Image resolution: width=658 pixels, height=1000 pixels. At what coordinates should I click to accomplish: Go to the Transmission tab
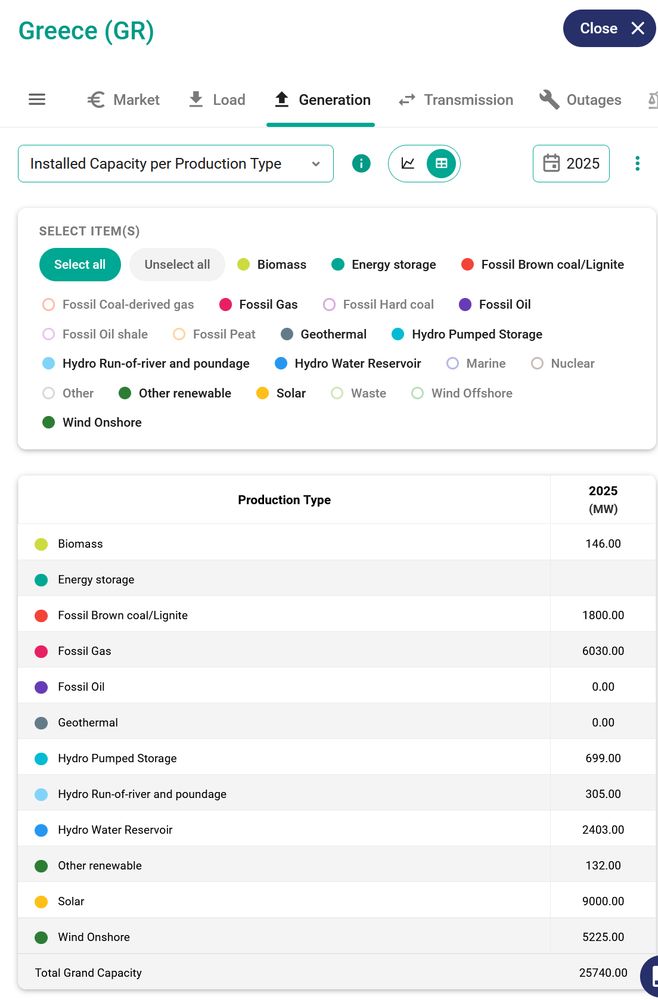tap(455, 99)
